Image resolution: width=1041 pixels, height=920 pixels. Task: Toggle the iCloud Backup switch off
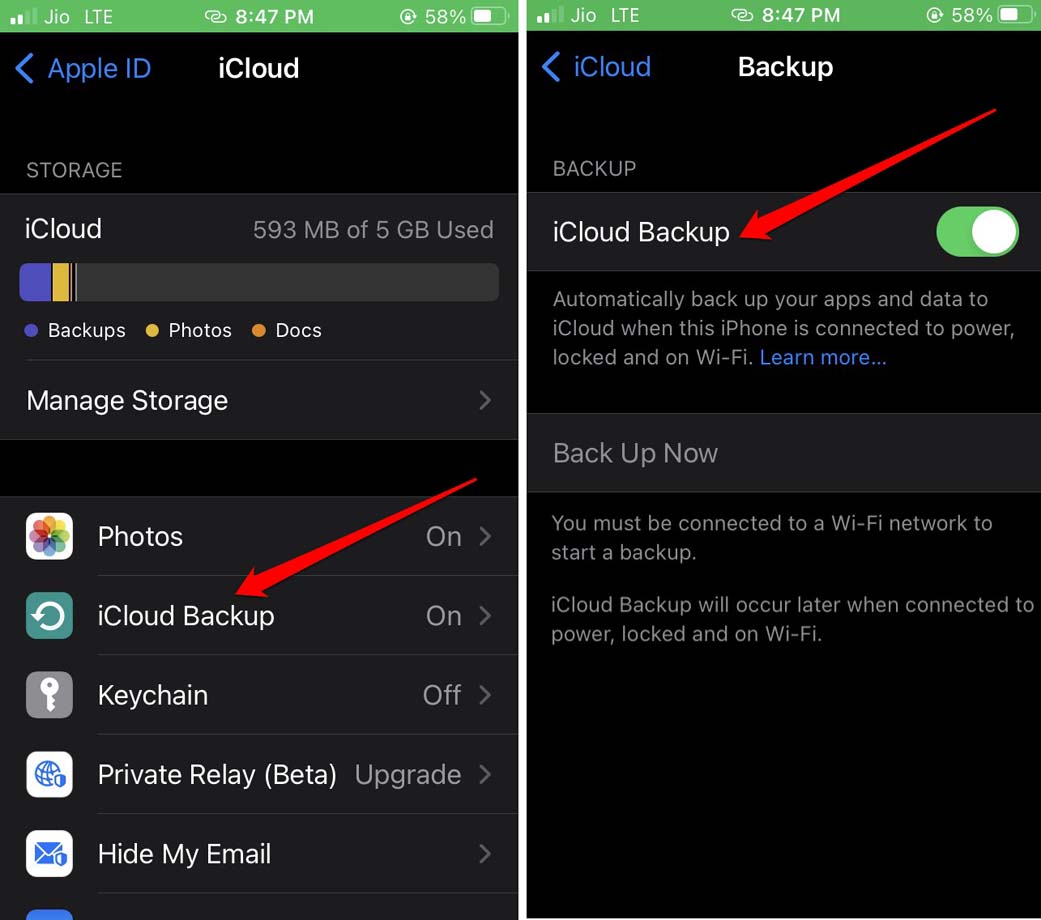coord(977,232)
